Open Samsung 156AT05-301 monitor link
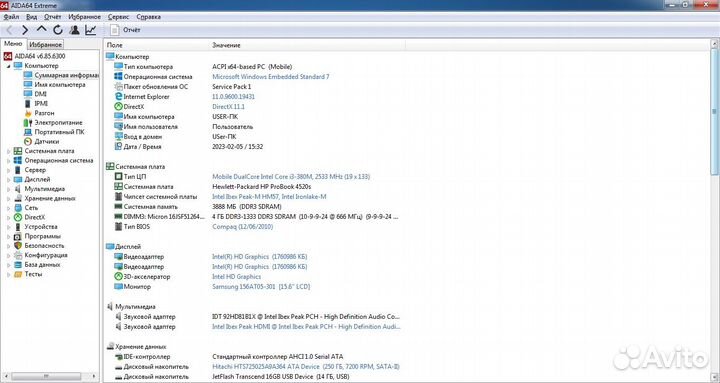Screen dimensions: 720x383 tap(261, 287)
